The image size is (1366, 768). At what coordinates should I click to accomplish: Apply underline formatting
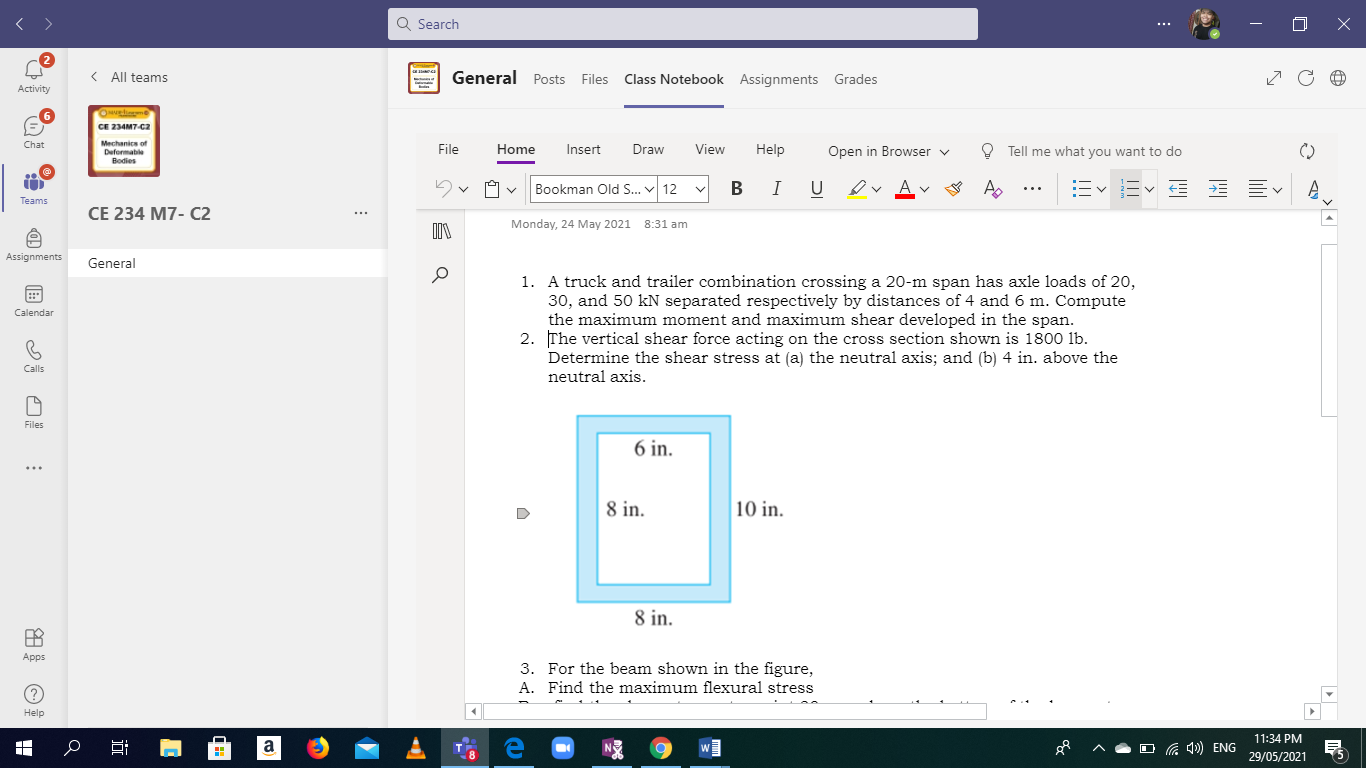(816, 188)
